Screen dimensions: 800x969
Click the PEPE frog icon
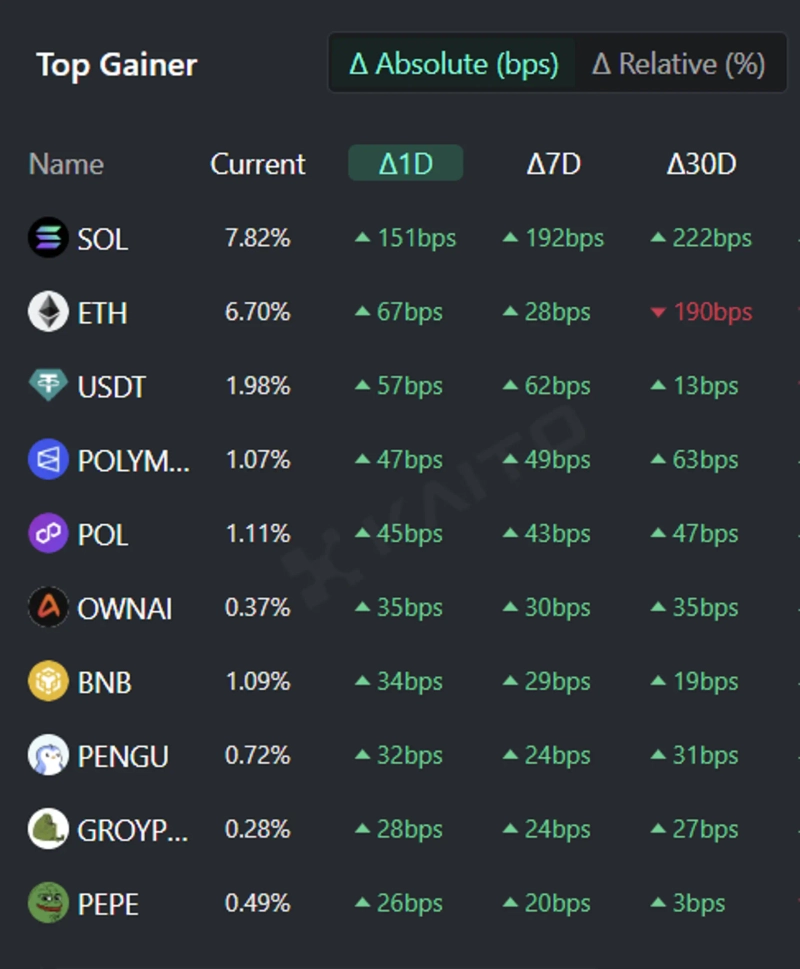[x=48, y=903]
